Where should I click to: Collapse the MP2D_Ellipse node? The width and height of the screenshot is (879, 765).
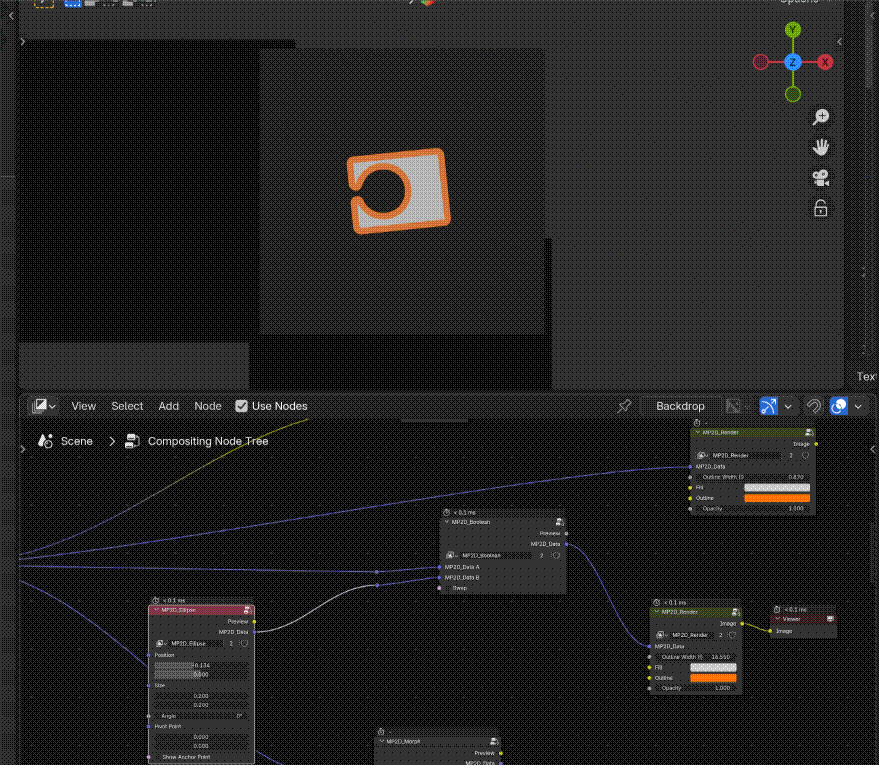156,610
